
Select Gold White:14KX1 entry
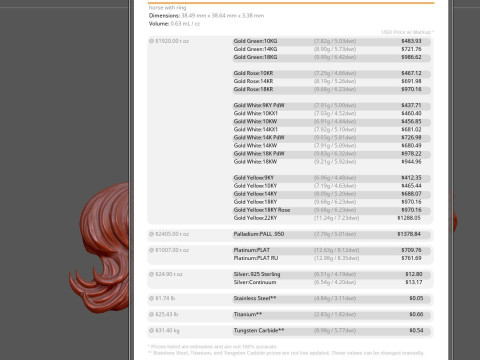(x=256, y=129)
